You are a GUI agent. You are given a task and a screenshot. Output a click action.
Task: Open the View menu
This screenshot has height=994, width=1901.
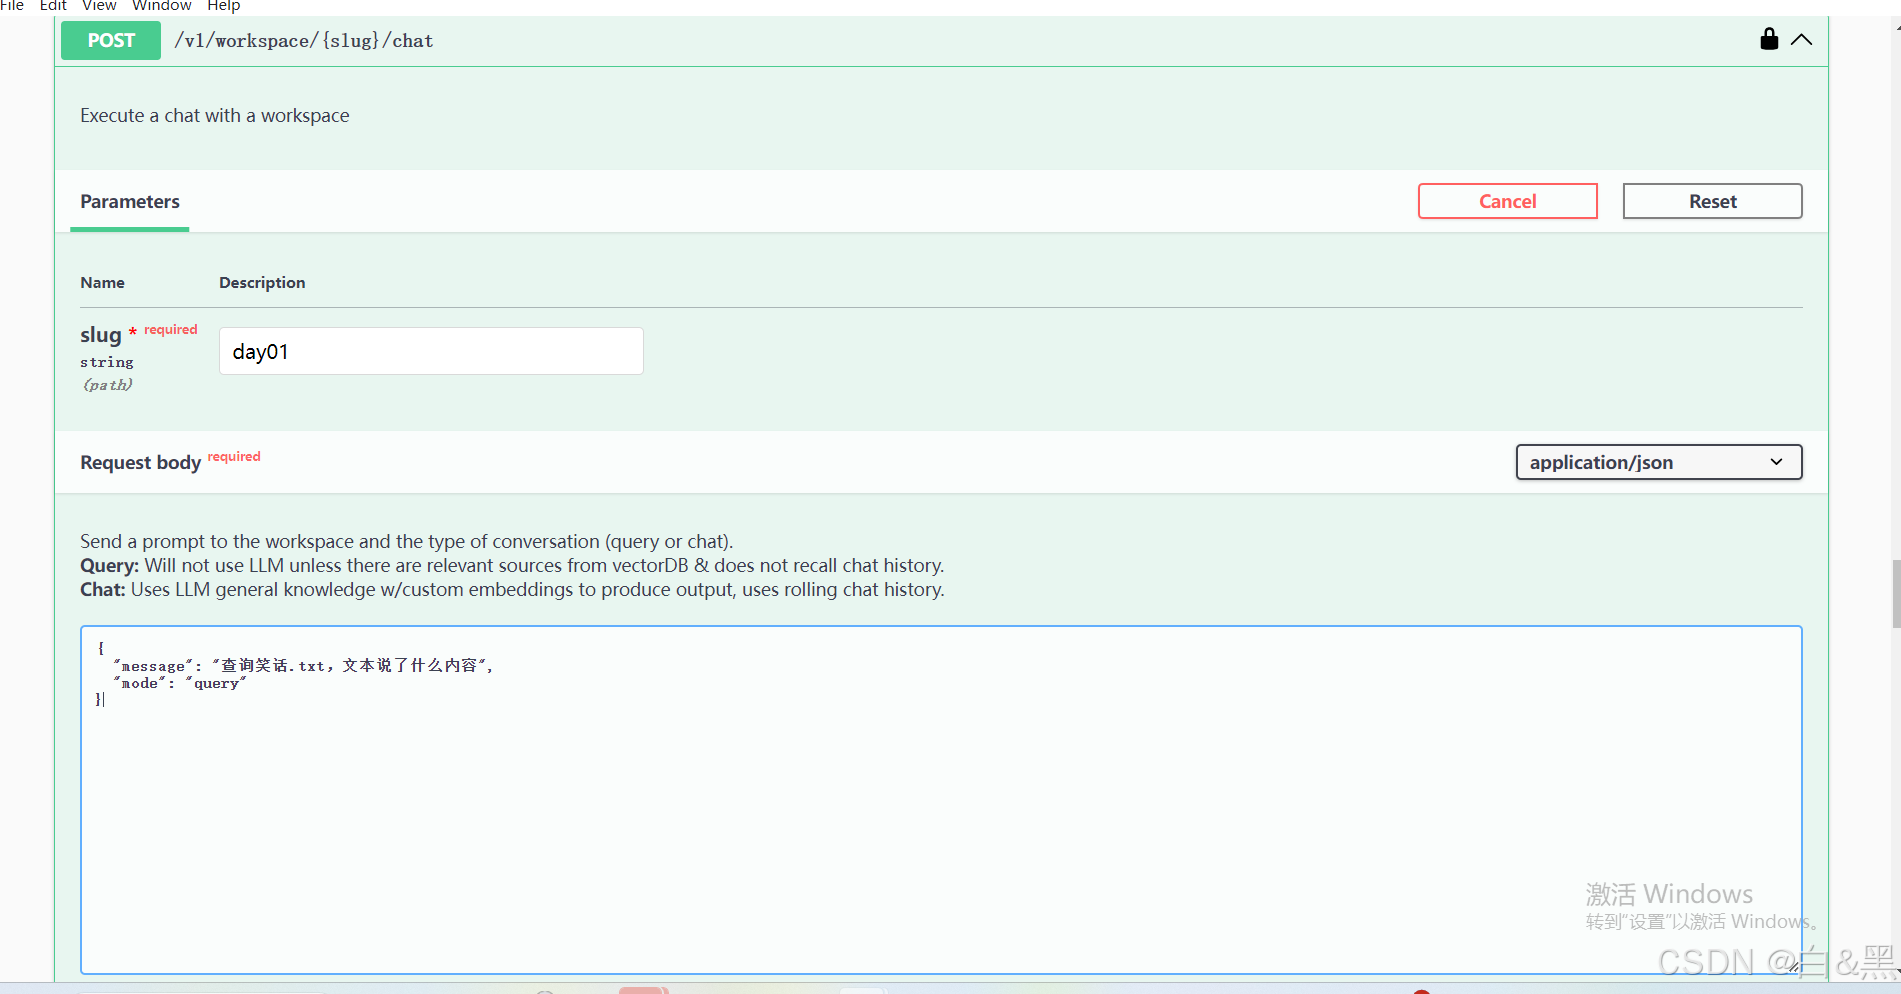(98, 6)
